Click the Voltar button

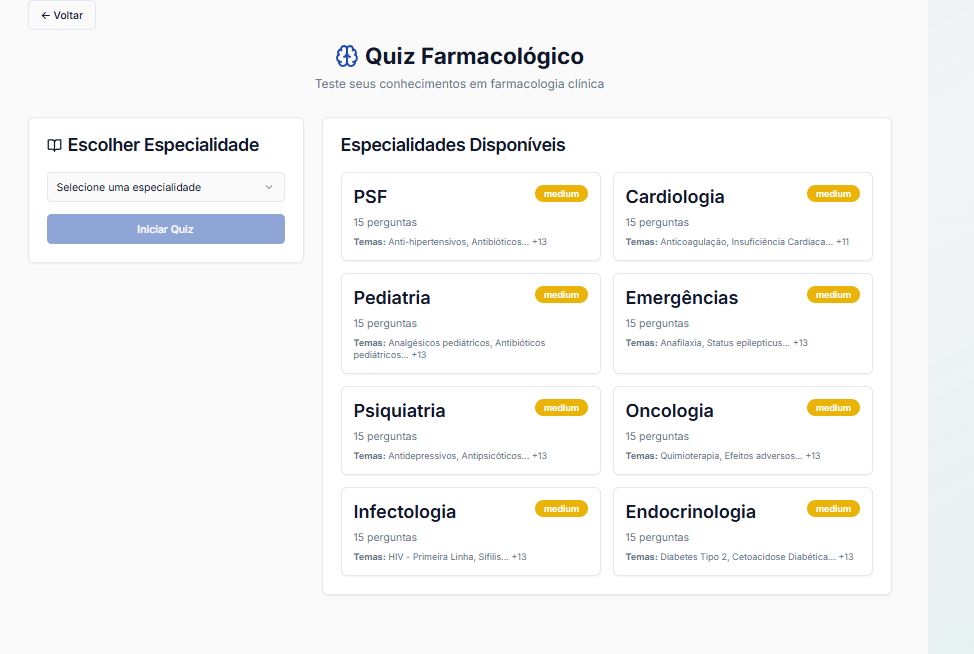click(x=61, y=15)
